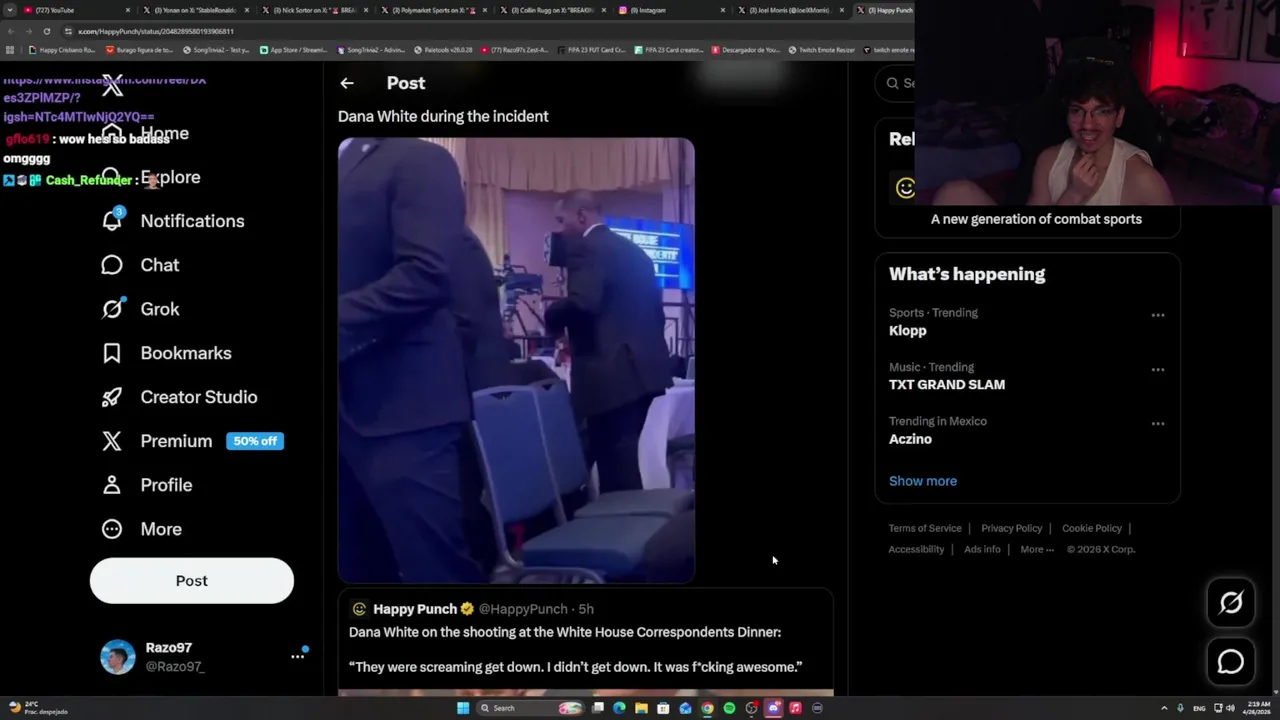Screen dimensions: 1280x720
Task: Open the Aczino trending topic
Action: click(x=910, y=439)
